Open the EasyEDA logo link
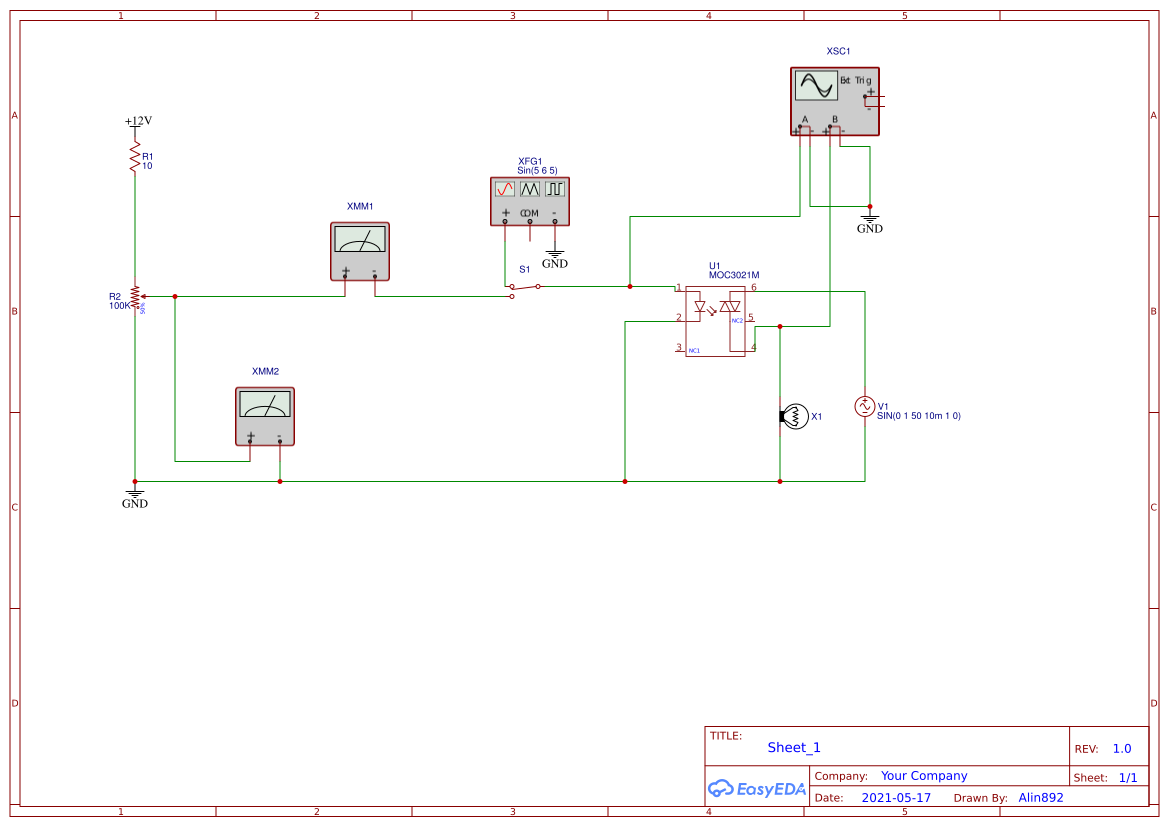Viewport: 1169px width, 827px height. [757, 789]
